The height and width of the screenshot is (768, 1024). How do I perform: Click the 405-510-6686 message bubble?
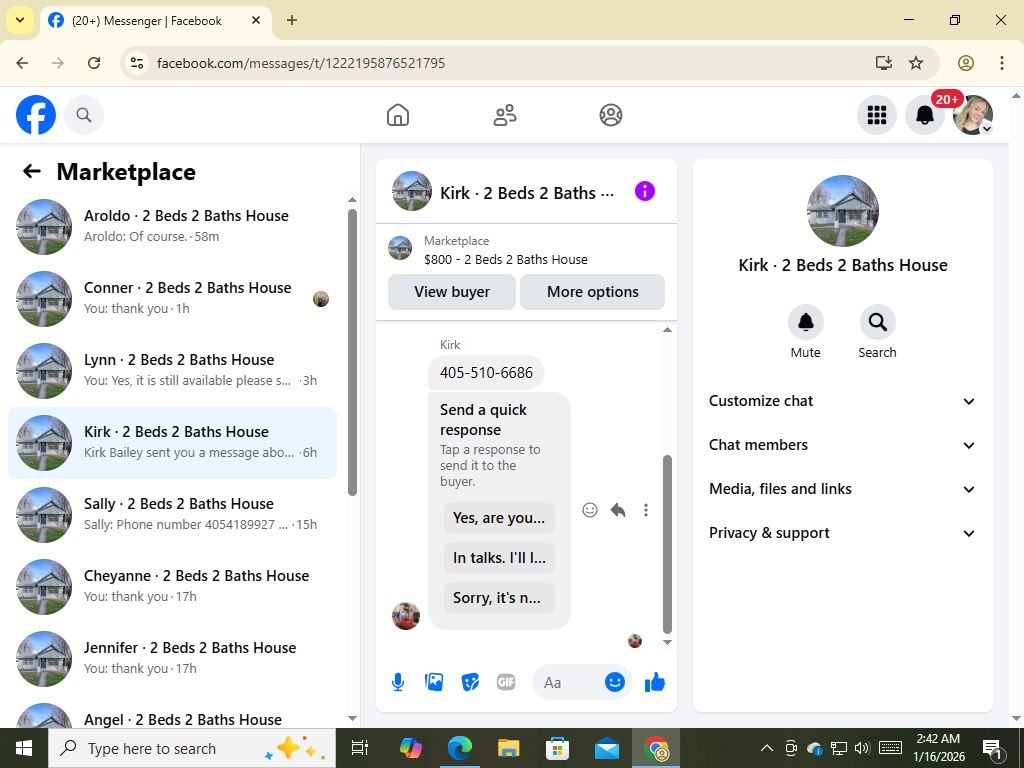pos(486,373)
